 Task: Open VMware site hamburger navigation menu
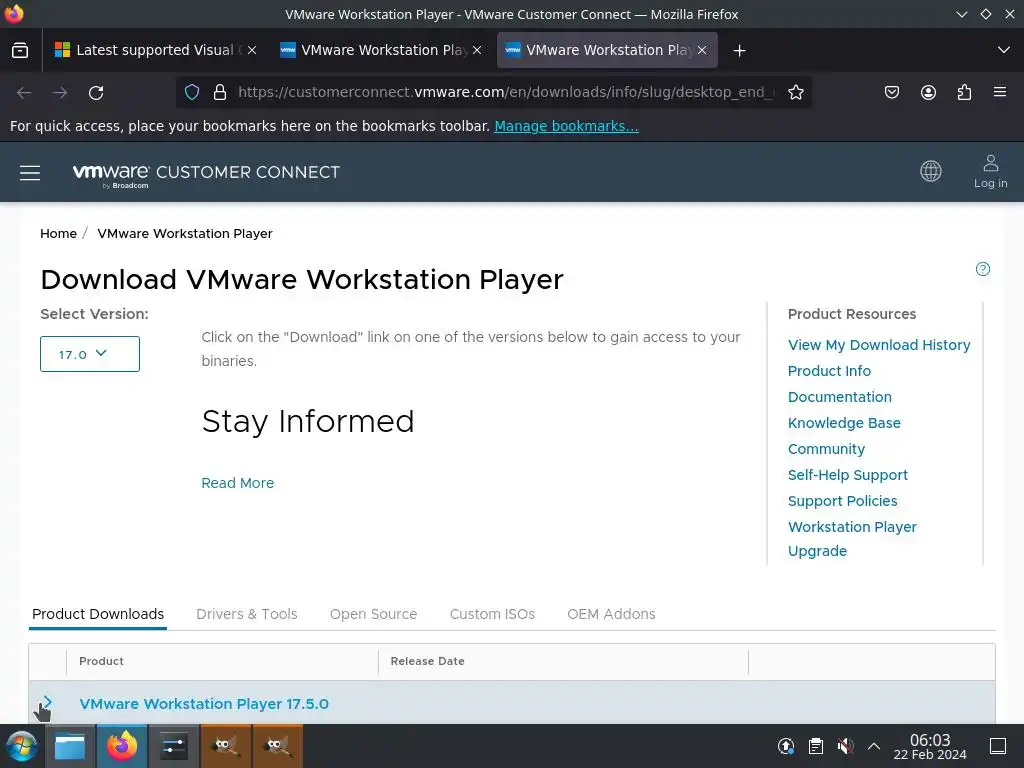30,173
